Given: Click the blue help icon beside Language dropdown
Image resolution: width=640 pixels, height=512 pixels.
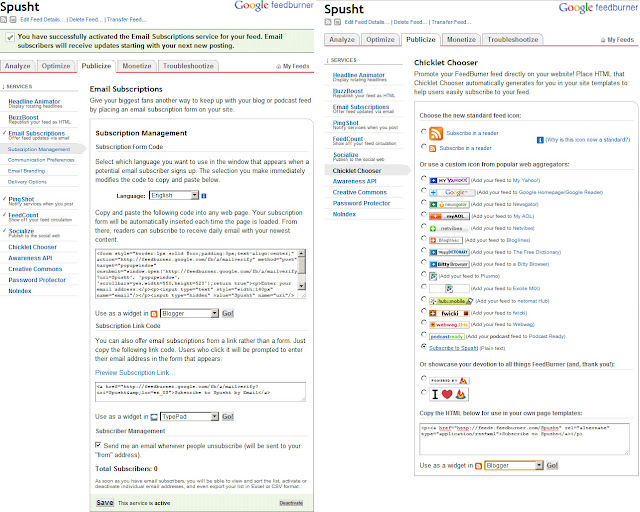Looking at the screenshot, I should click(x=204, y=196).
